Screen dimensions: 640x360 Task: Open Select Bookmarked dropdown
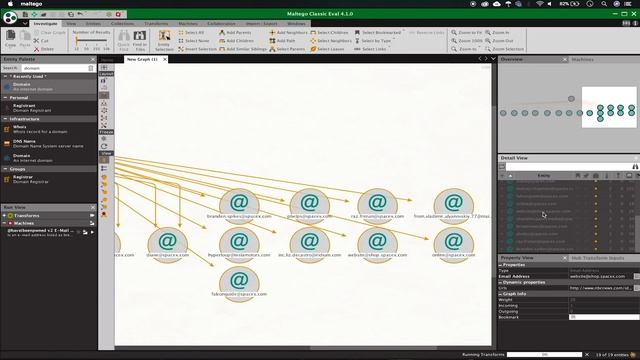click(x=379, y=33)
